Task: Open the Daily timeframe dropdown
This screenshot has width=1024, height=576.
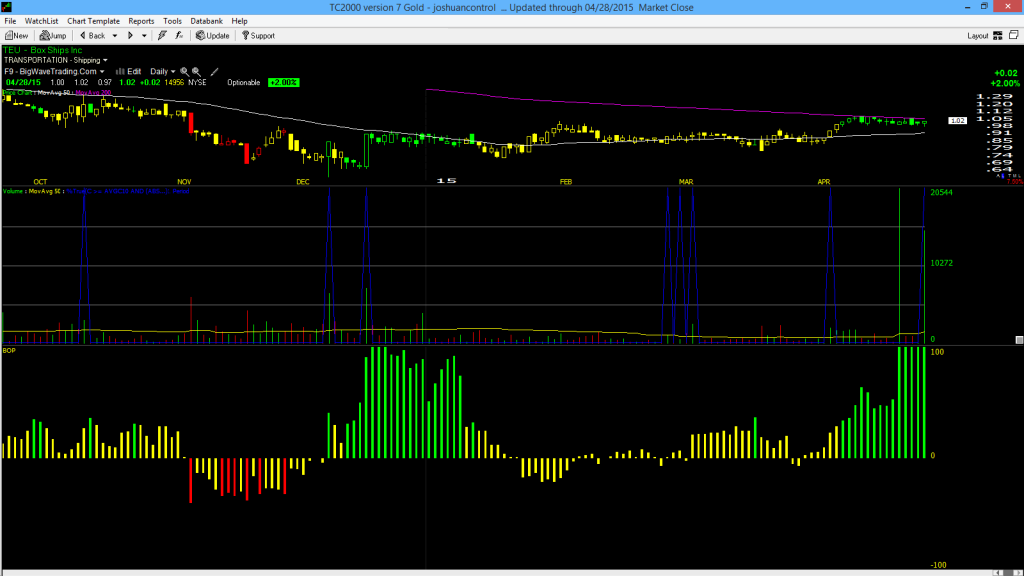Action: click(x=162, y=72)
